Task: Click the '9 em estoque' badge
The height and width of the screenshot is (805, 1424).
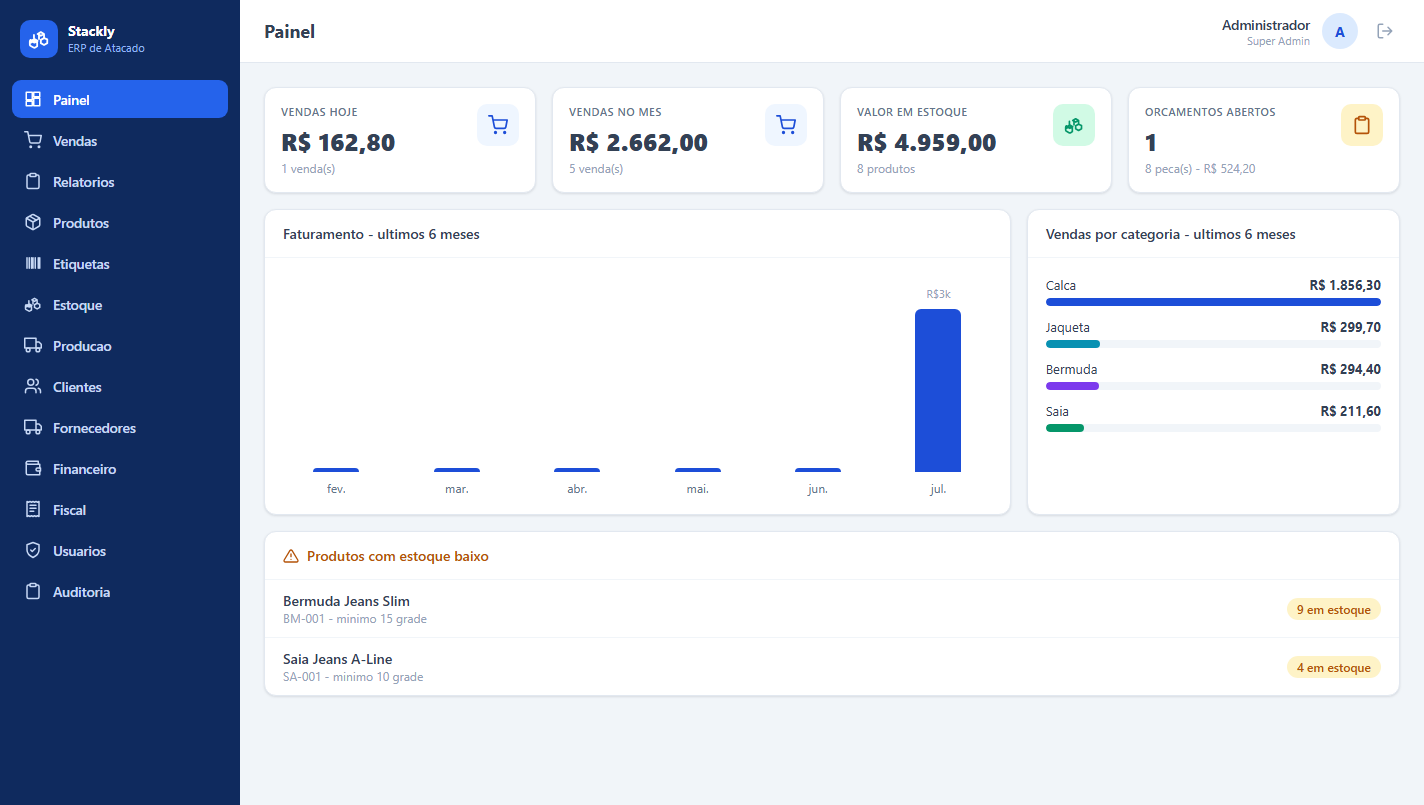Action: tap(1334, 609)
